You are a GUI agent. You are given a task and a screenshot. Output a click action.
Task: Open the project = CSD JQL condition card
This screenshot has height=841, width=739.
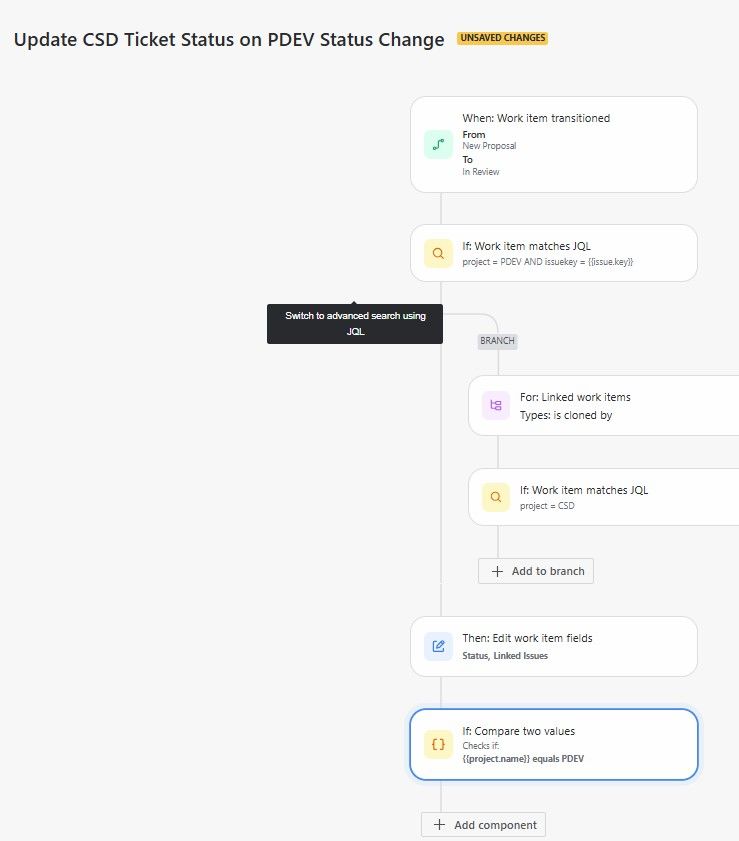pyautogui.click(x=604, y=497)
